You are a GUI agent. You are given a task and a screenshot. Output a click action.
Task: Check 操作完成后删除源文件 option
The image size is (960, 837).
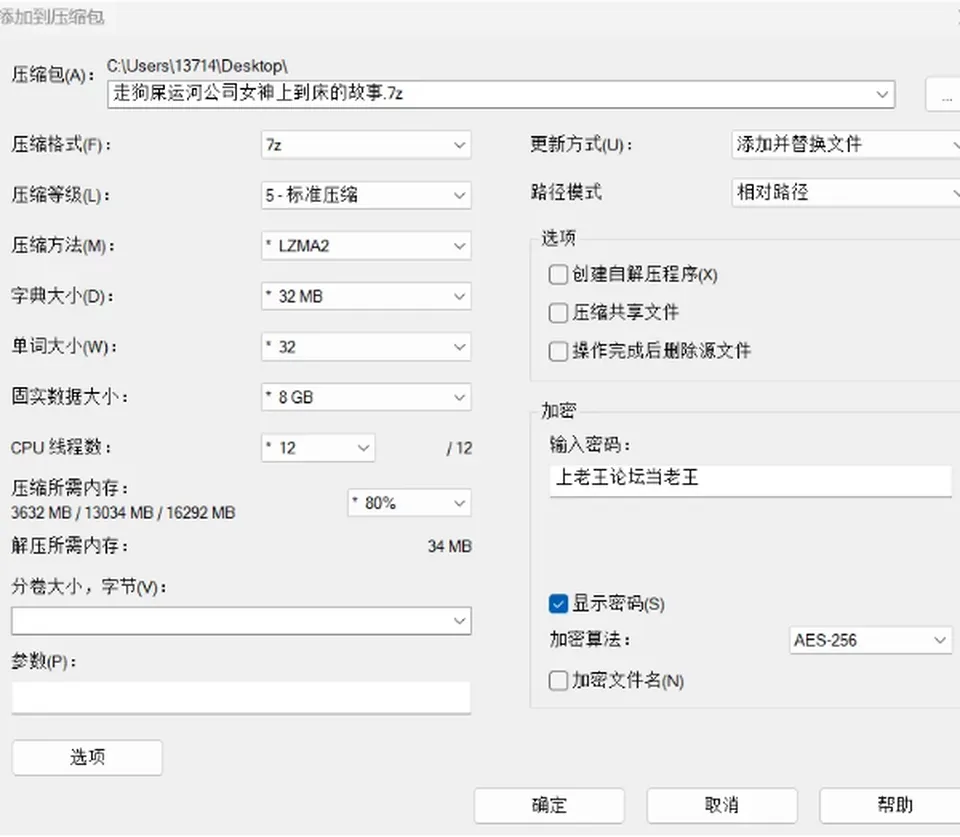(x=558, y=351)
